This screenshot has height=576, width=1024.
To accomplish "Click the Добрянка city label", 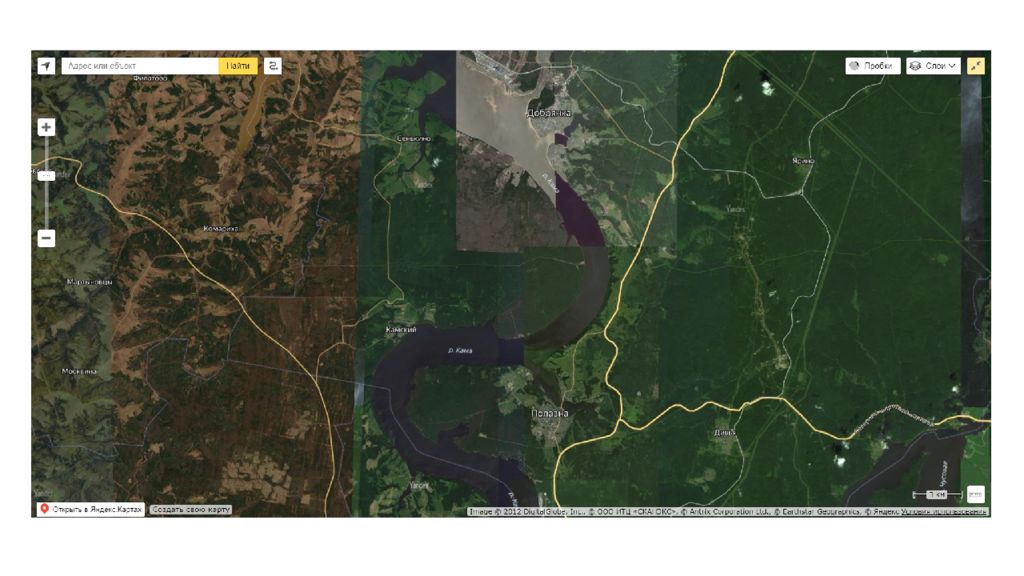I will point(549,113).
